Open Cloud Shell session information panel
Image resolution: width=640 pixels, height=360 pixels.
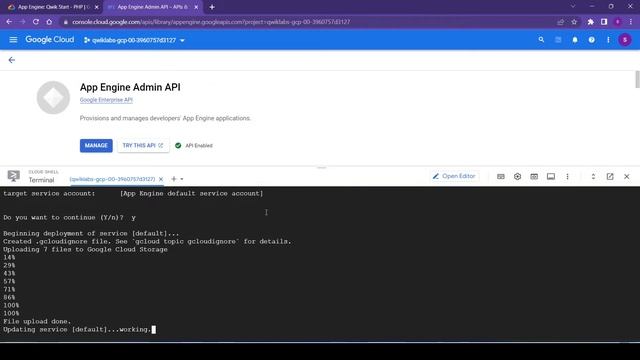coord(551,176)
